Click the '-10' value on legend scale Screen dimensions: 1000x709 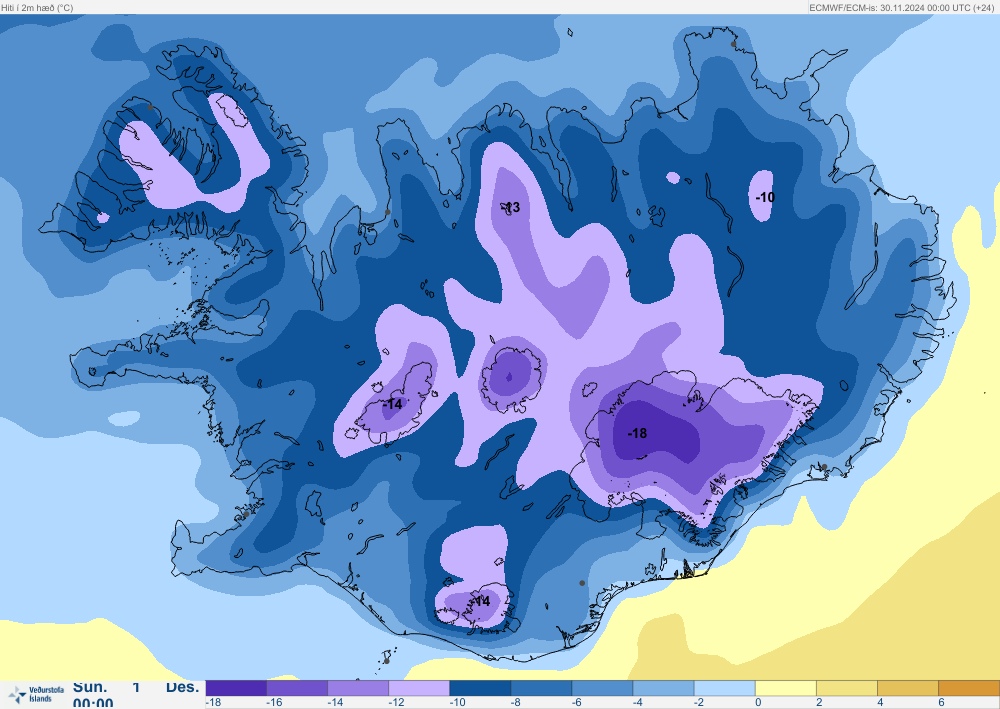click(457, 703)
